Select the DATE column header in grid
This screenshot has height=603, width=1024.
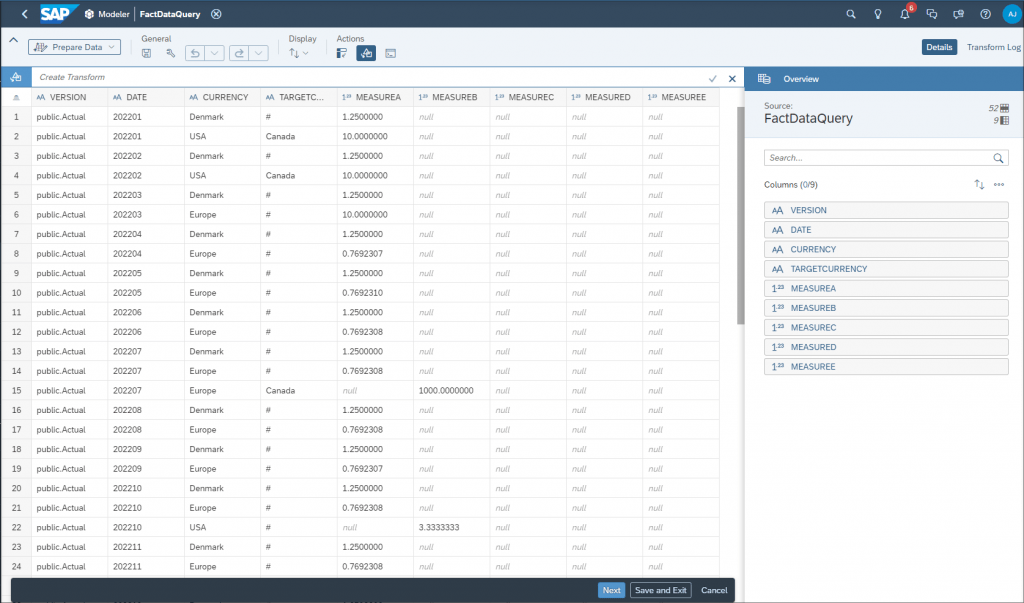click(x=146, y=97)
